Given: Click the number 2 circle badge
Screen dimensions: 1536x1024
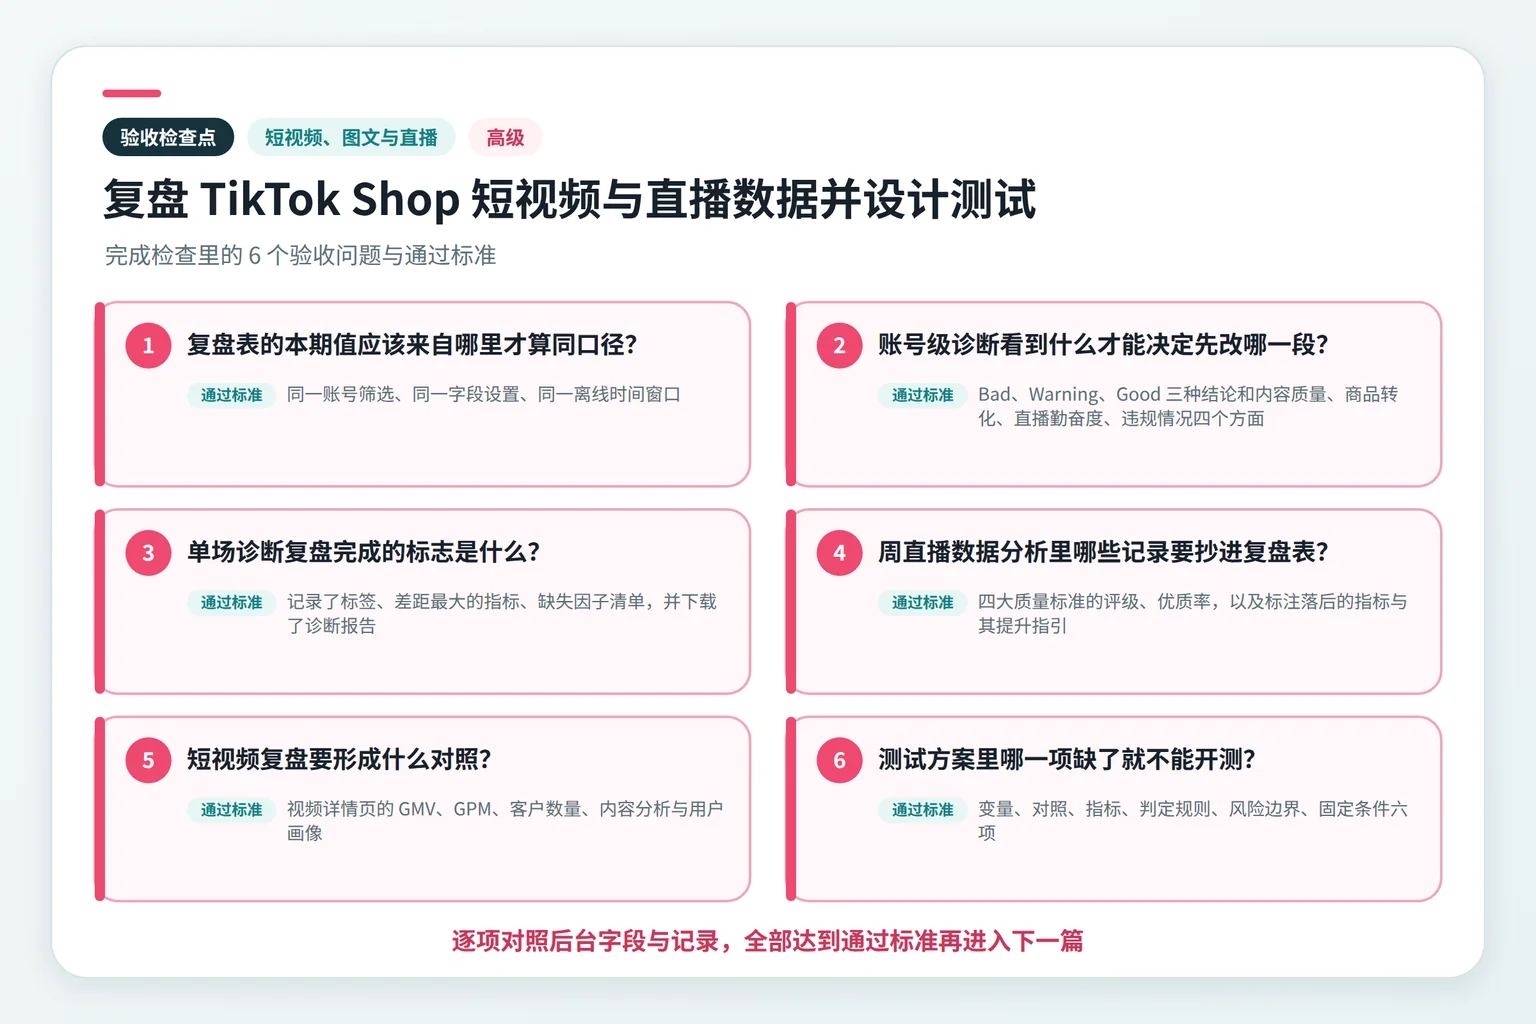Looking at the screenshot, I should click(x=839, y=345).
